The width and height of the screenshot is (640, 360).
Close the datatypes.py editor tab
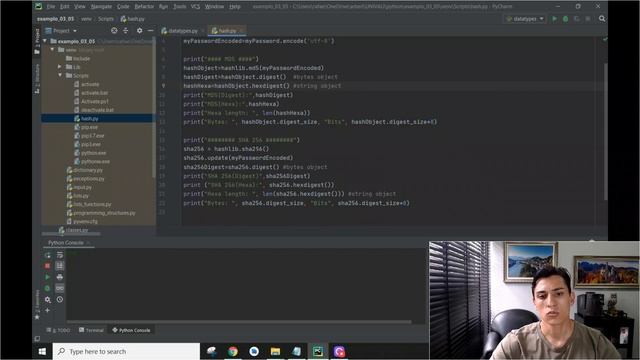[x=202, y=31]
